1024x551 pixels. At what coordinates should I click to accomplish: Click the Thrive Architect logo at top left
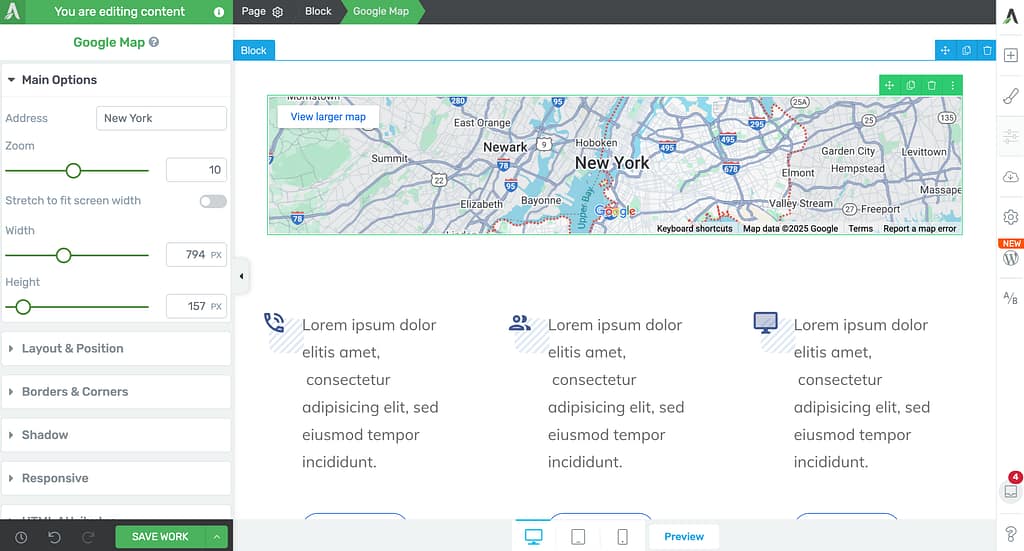coord(12,12)
